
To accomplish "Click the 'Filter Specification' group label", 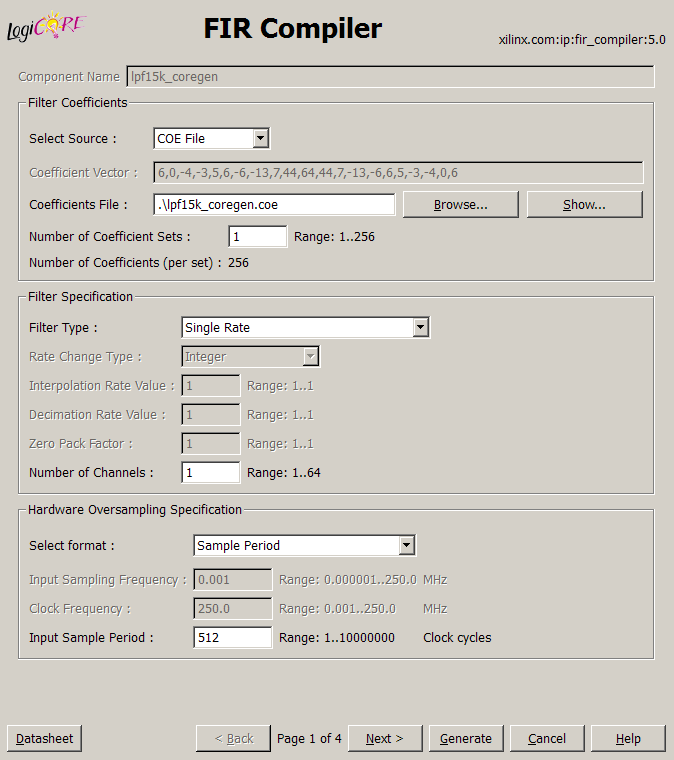I will click(x=80, y=297).
